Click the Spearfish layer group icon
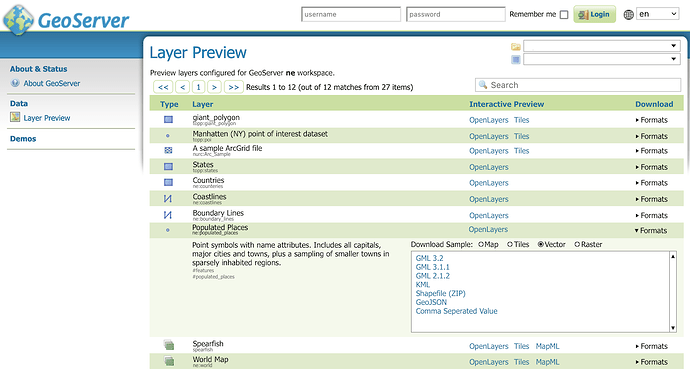 [x=169, y=345]
